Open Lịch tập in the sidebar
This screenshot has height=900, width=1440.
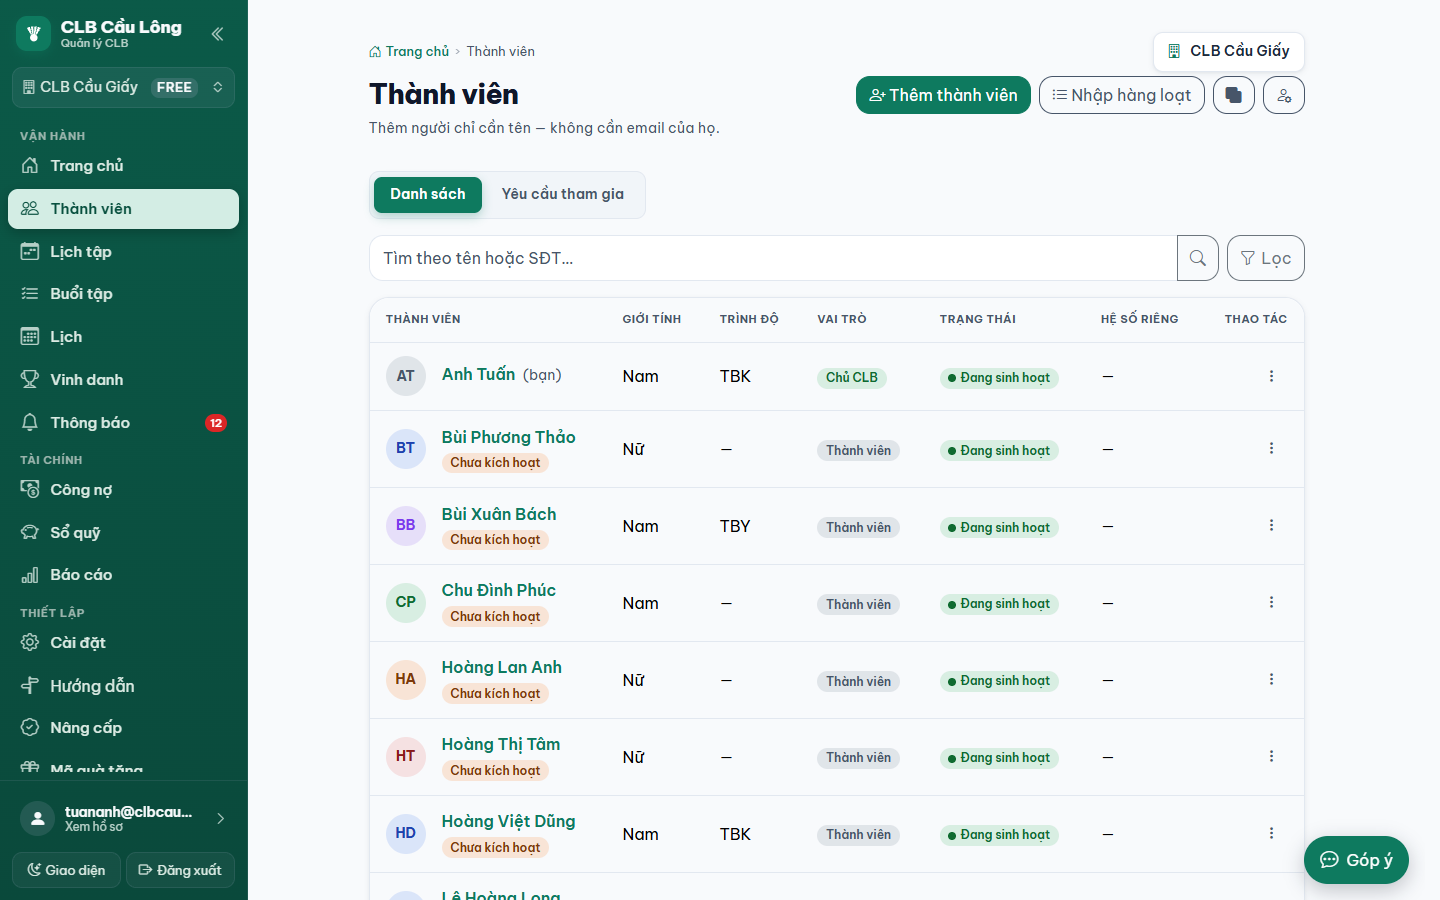(x=124, y=252)
